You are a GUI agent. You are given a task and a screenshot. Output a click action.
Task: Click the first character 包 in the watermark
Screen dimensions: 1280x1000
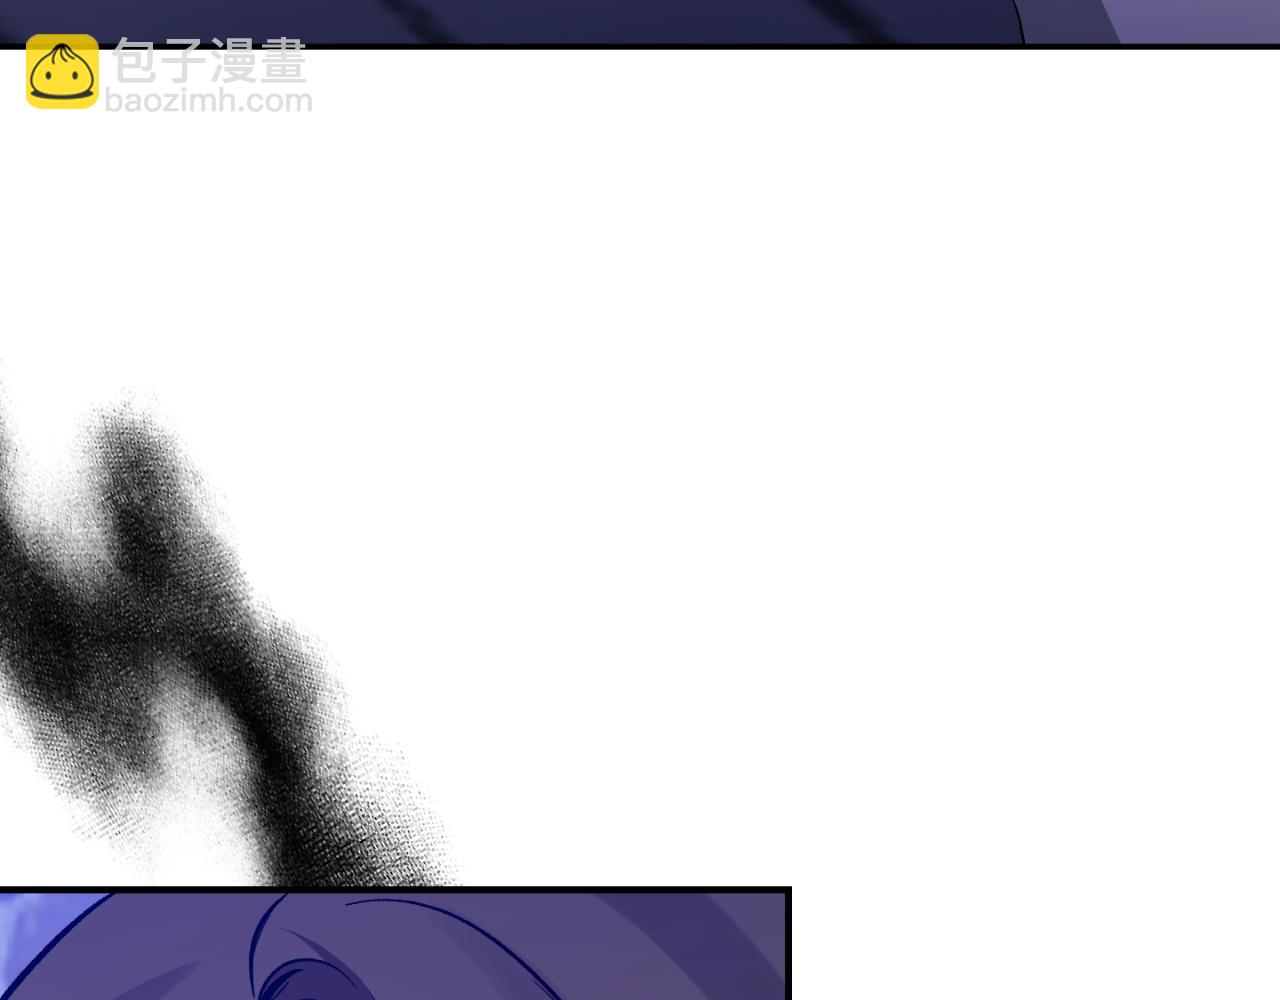coord(136,62)
